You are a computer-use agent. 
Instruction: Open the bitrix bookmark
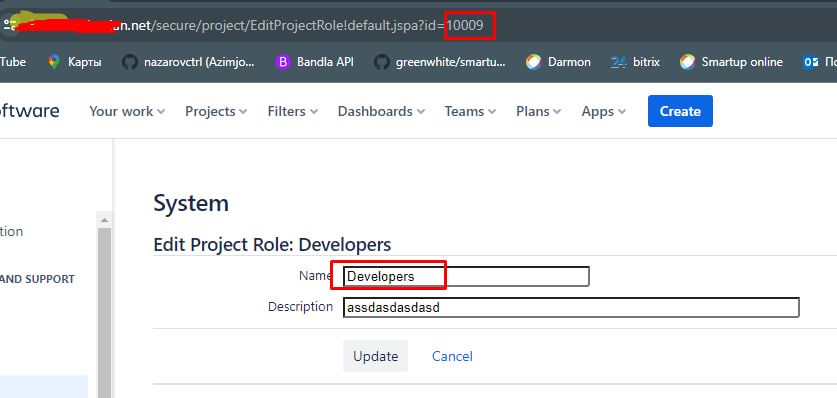click(635, 62)
